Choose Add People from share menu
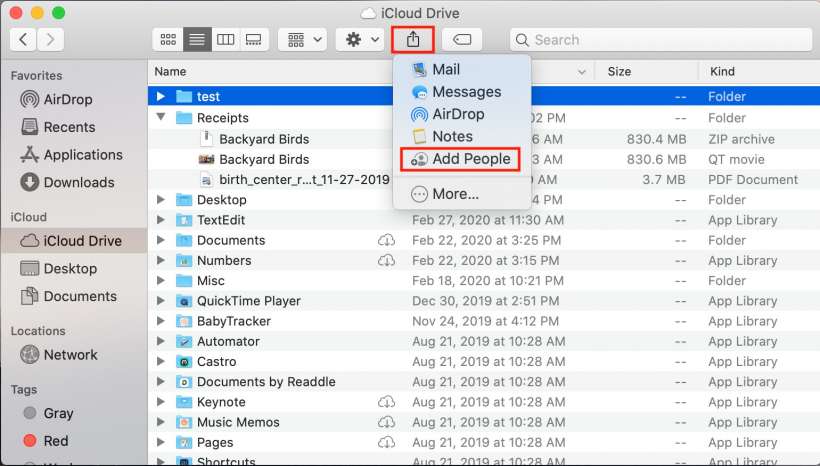The image size is (820, 466). [x=461, y=159]
